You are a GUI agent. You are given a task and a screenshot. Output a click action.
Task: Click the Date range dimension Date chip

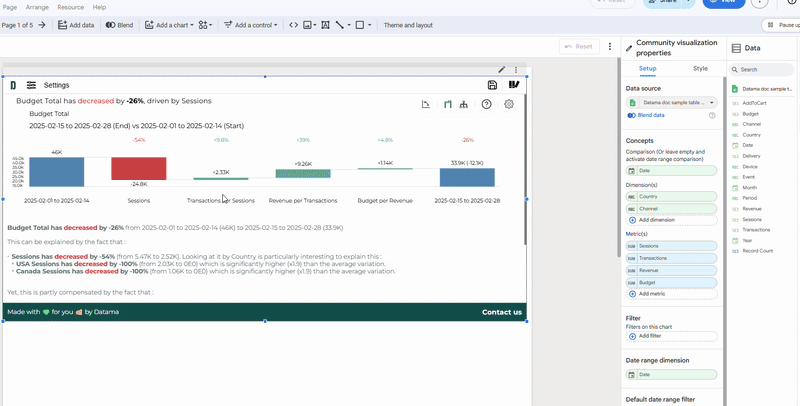pos(671,374)
